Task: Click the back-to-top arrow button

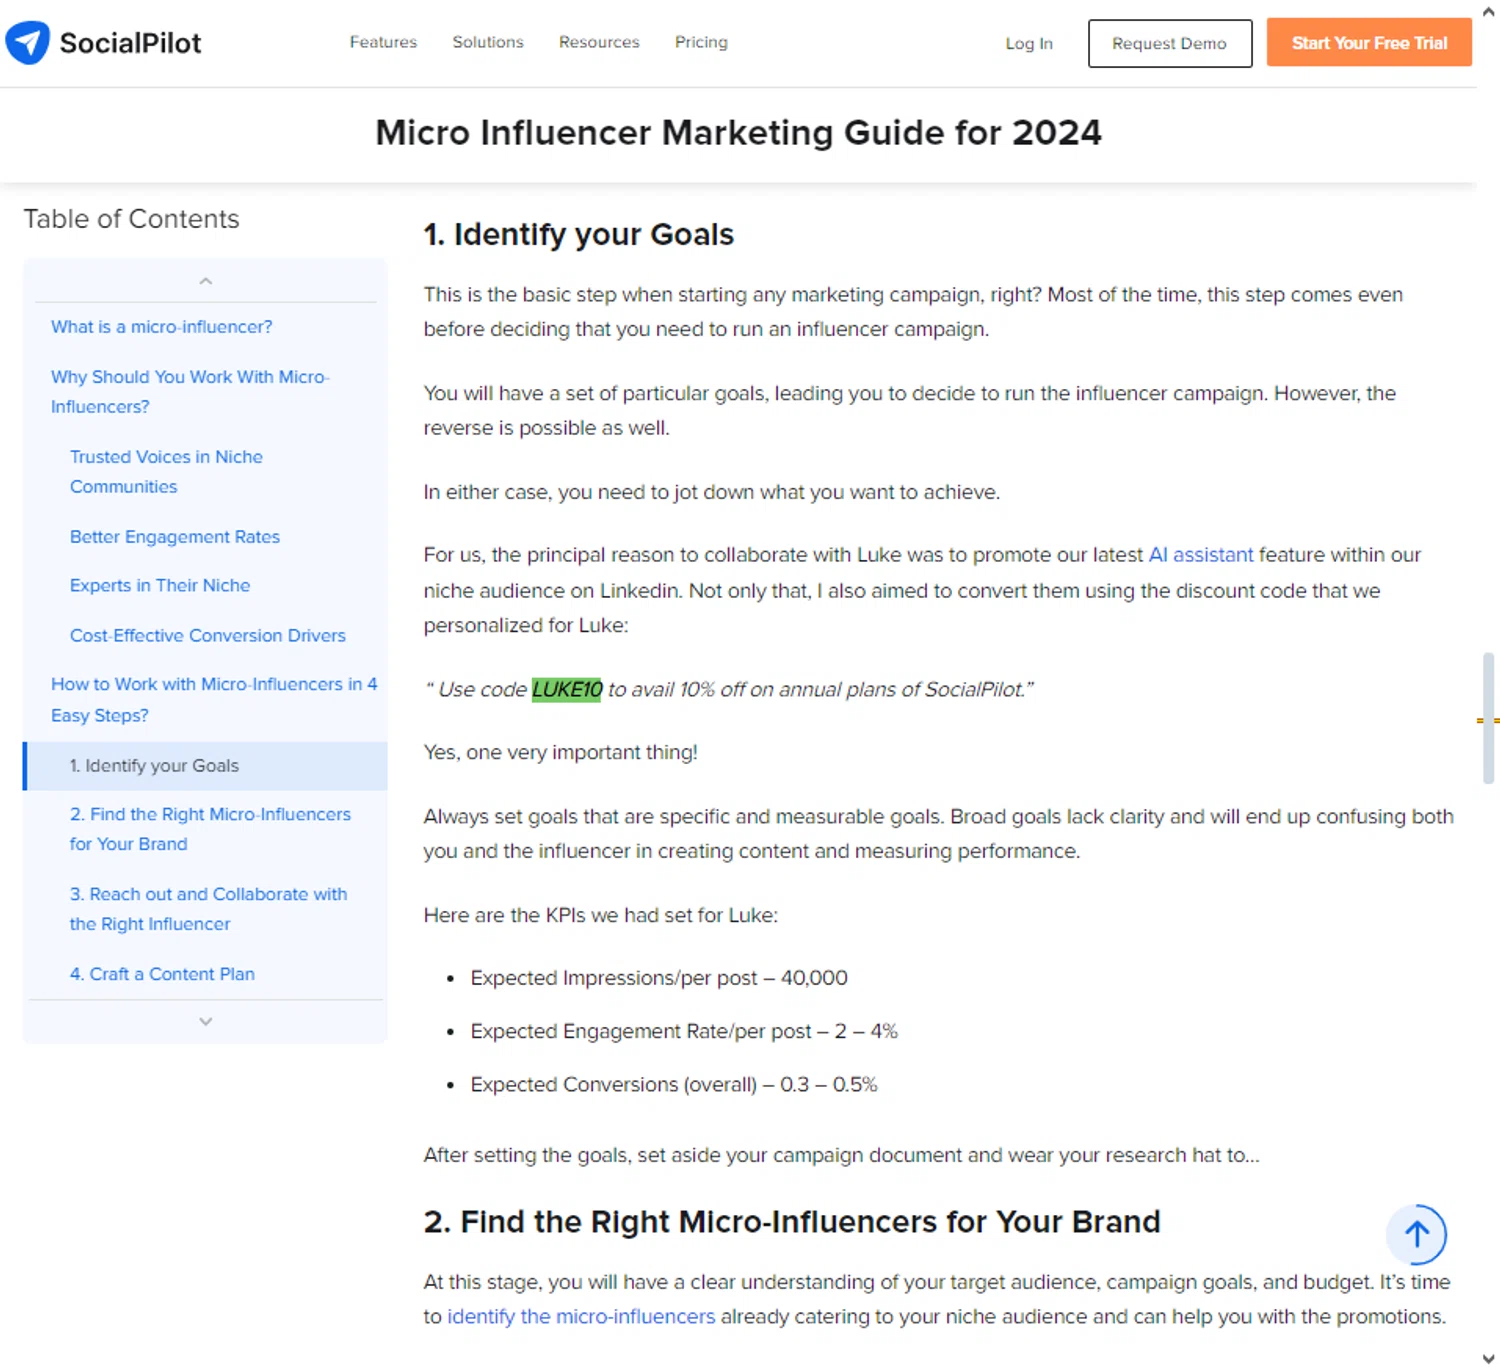Action: coord(1416,1234)
